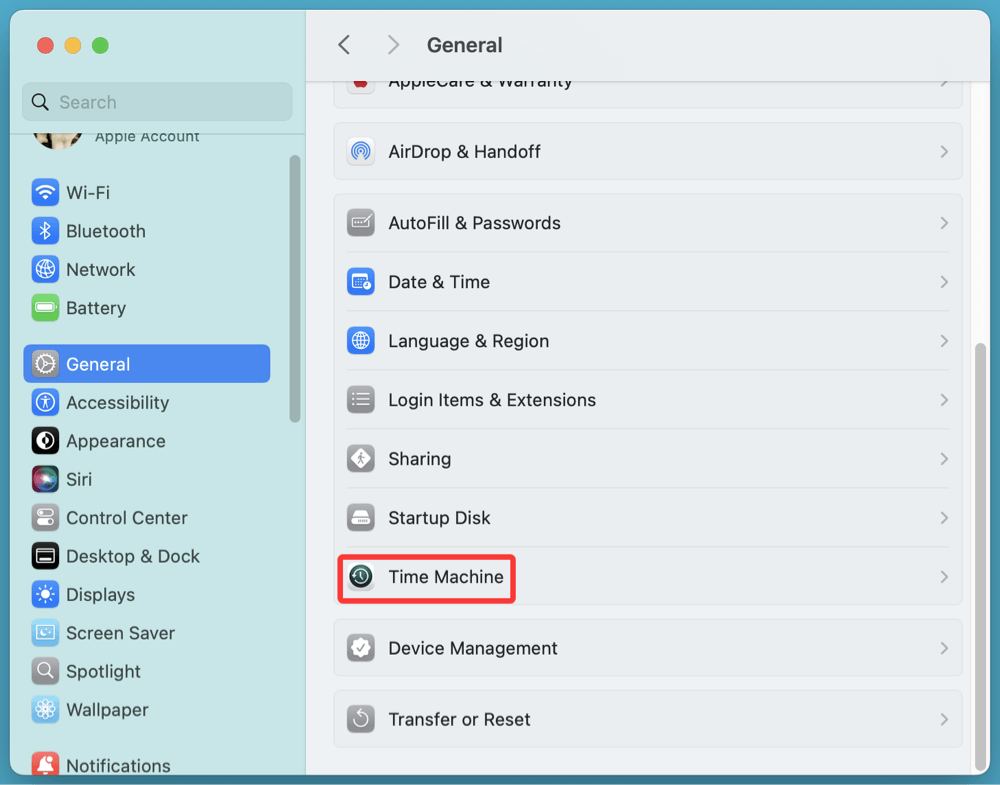
Task: Select the Bluetooth icon in the sidebar
Action: pyautogui.click(x=45, y=231)
